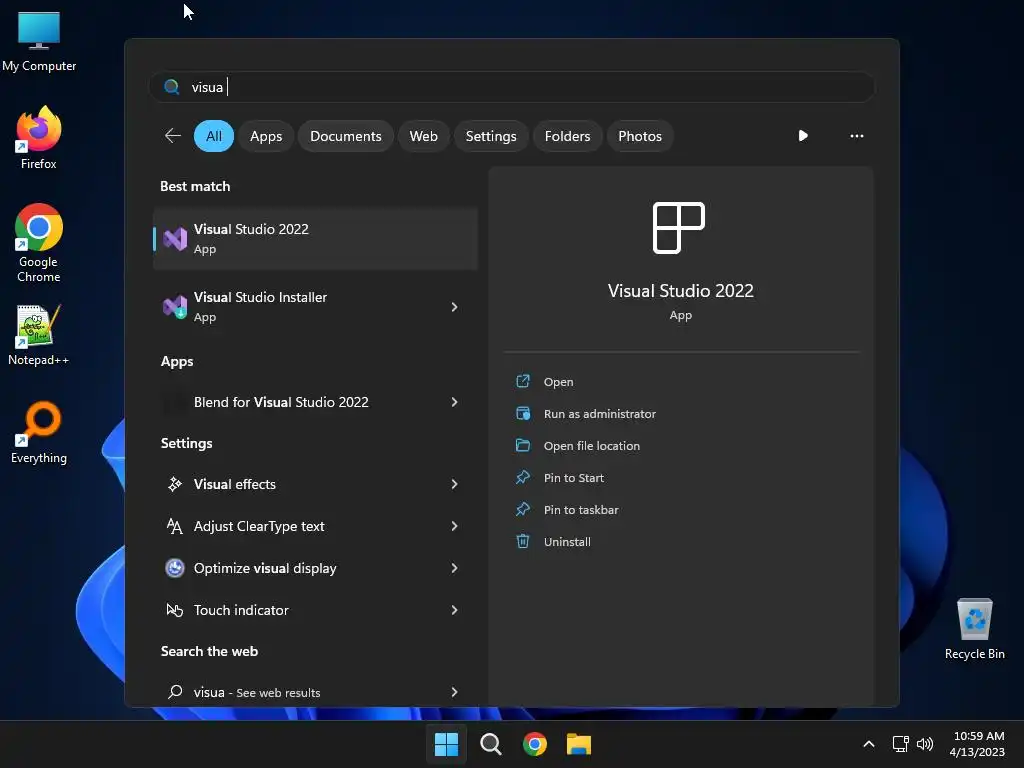Viewport: 1024px width, 768px height.
Task: Switch to the Documents filter tab
Action: (345, 136)
